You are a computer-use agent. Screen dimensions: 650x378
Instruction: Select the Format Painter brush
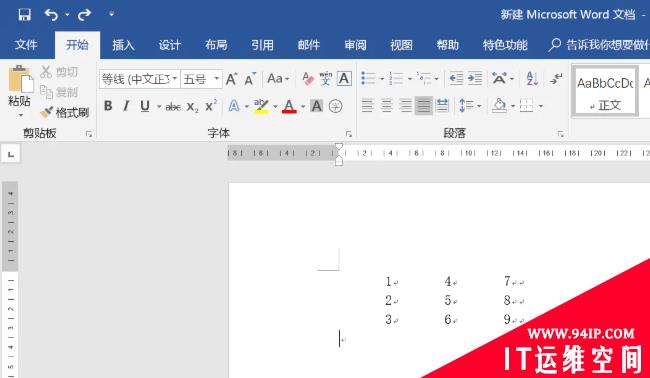[x=65, y=112]
